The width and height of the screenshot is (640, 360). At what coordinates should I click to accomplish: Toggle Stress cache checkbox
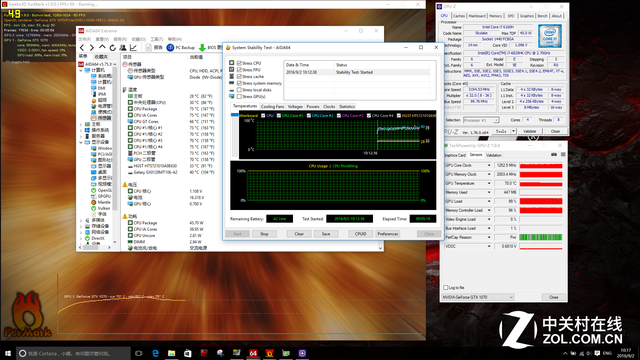click(240, 76)
